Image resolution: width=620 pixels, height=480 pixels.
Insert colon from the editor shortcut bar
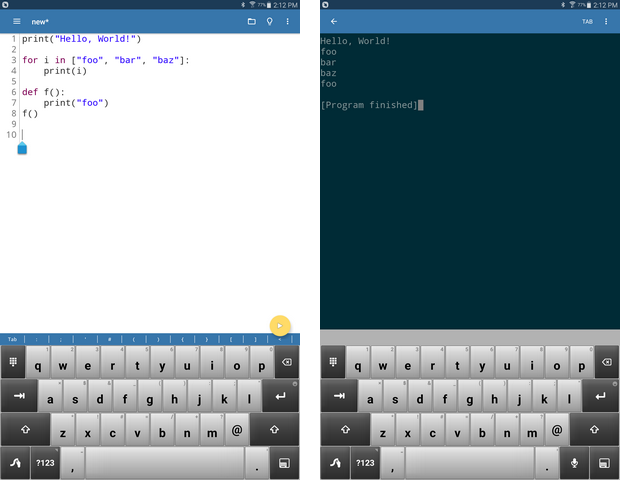tap(36, 339)
